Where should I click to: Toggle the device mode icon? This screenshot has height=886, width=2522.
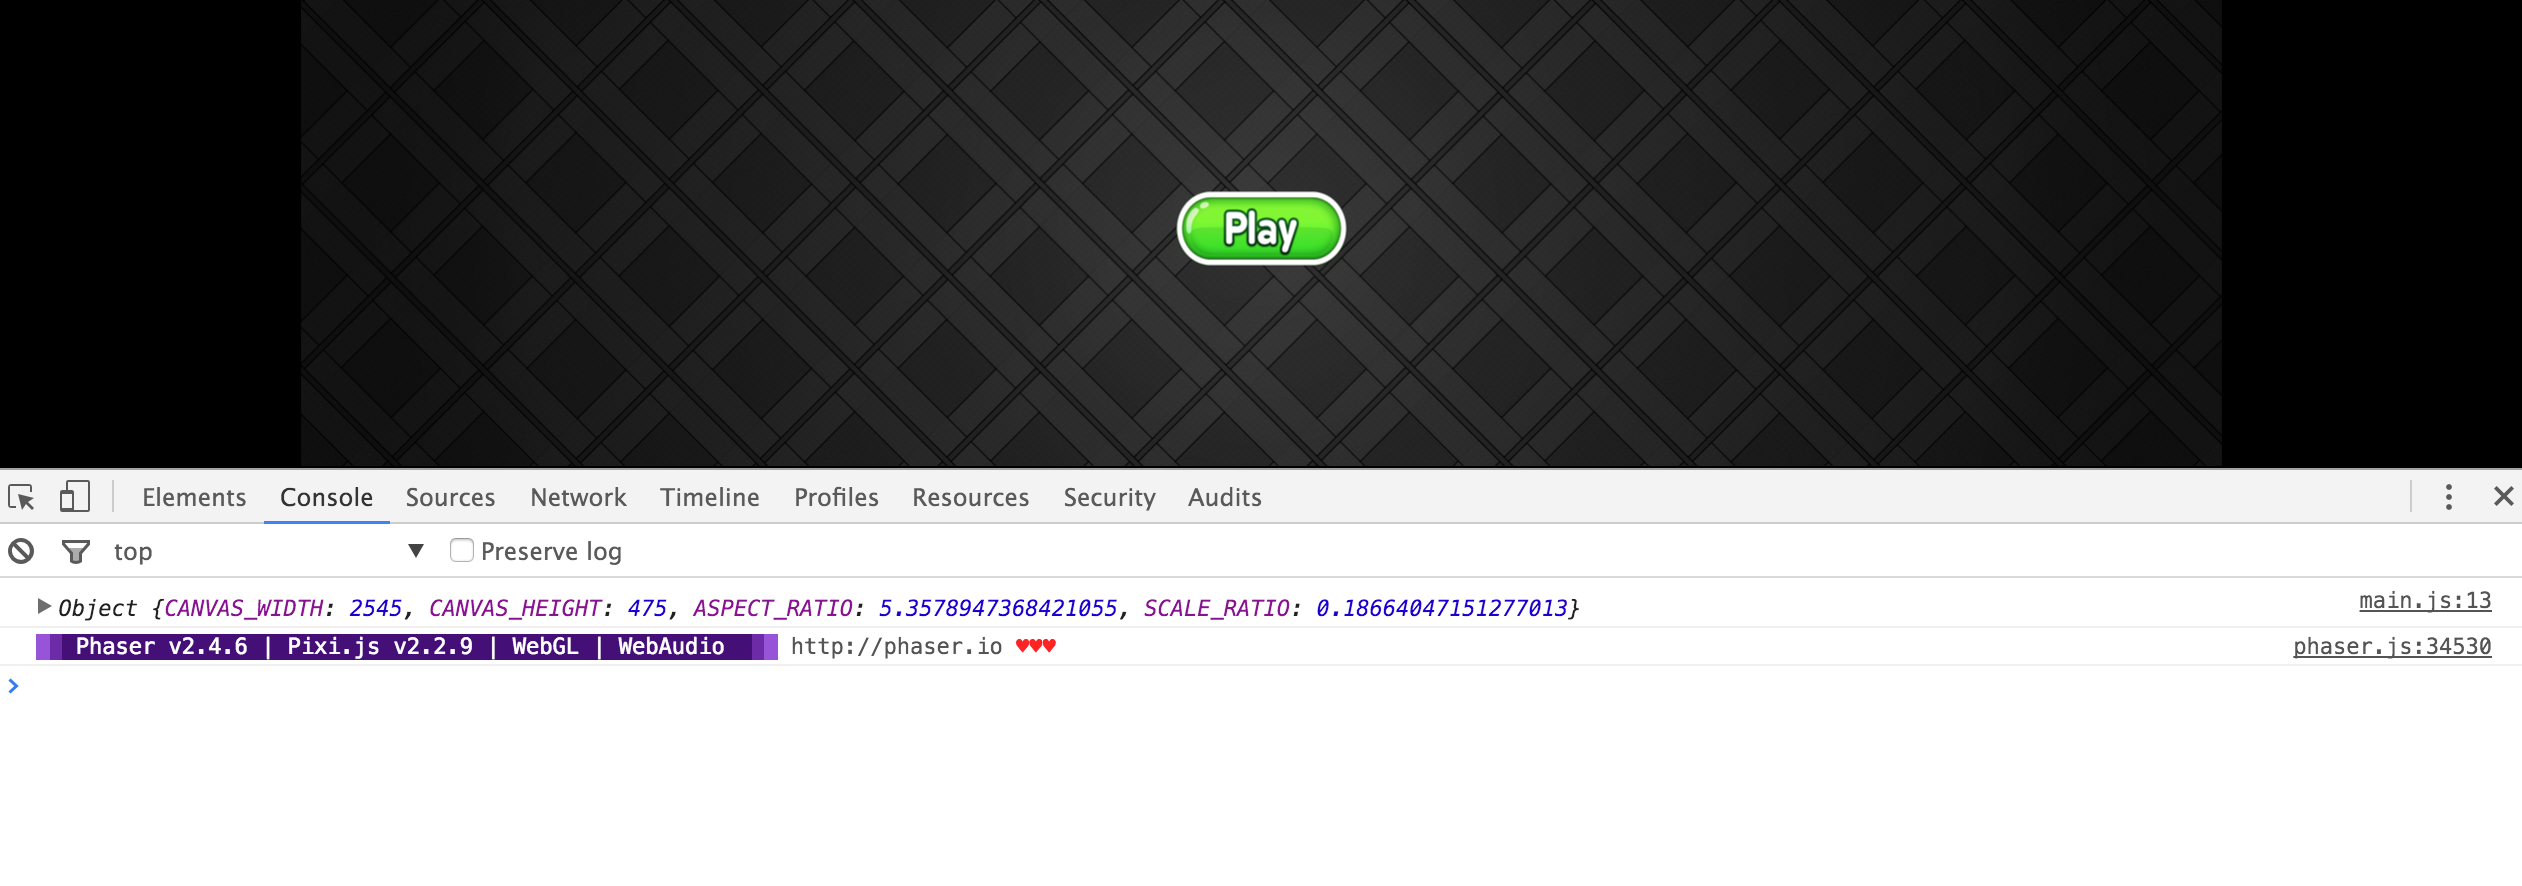[75, 497]
